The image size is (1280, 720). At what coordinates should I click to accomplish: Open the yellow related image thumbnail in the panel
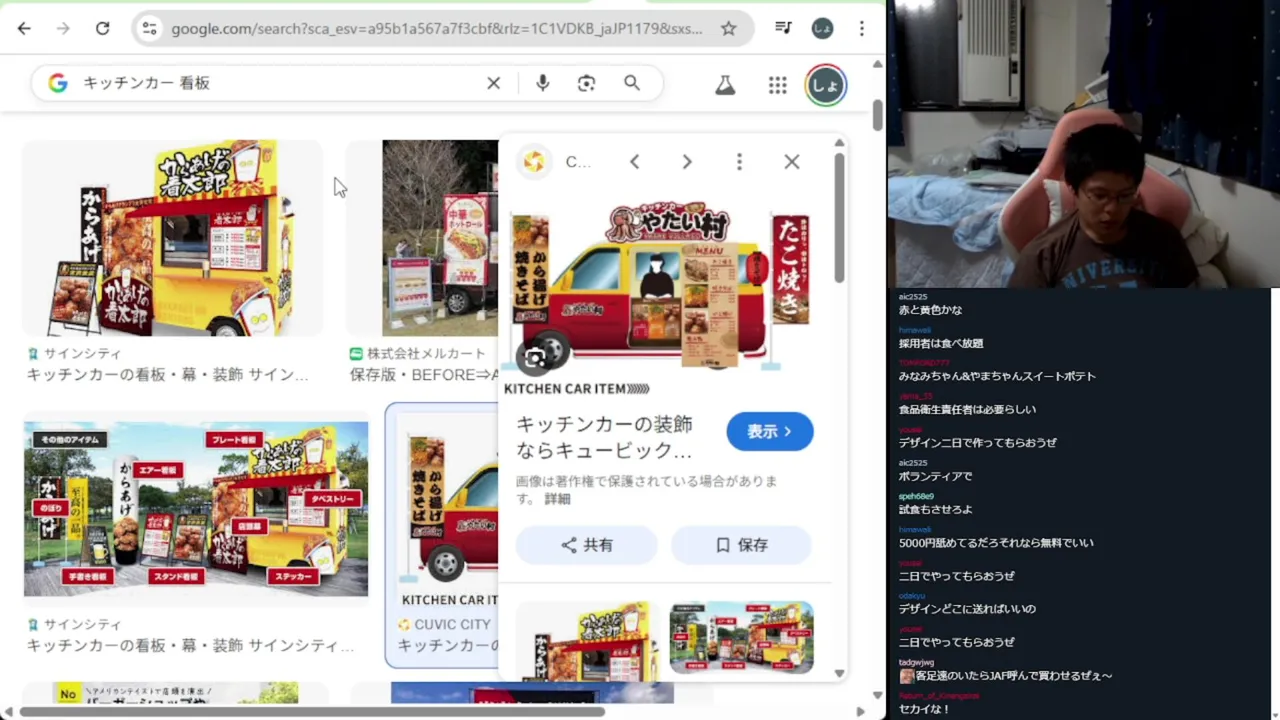tap(588, 640)
